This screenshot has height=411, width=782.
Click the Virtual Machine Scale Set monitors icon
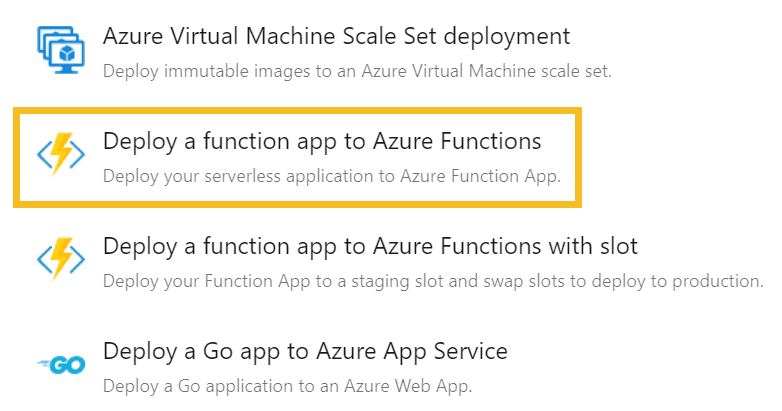coord(61,50)
